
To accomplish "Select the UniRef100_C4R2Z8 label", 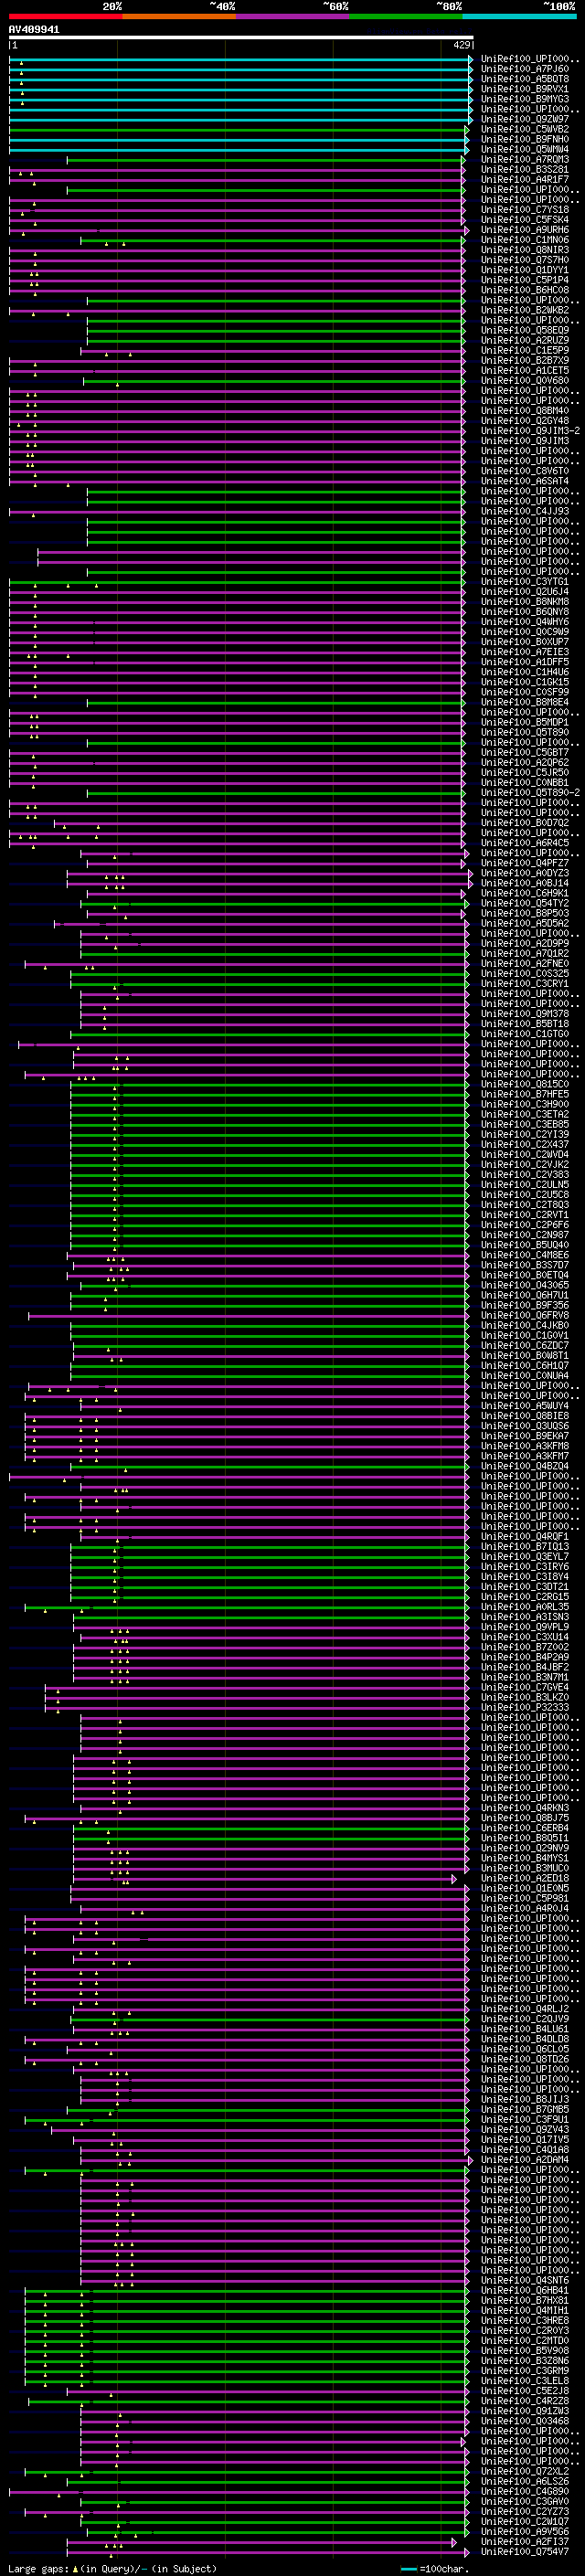I will pos(525,2401).
